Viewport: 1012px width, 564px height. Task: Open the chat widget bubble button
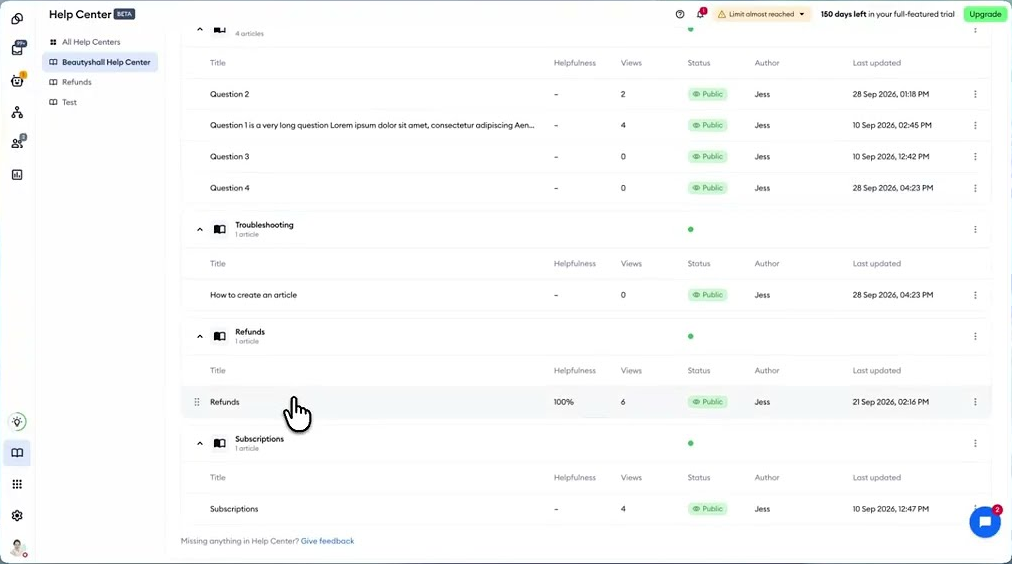click(985, 521)
